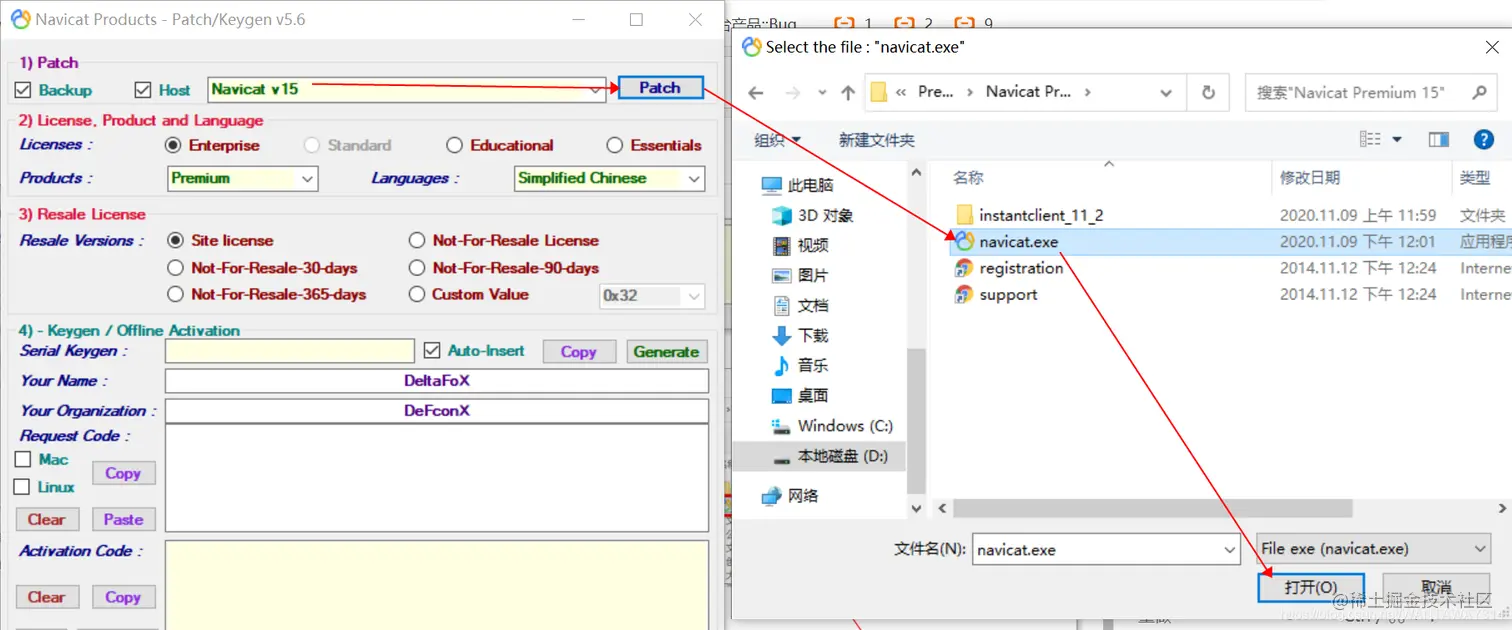
Task: Select the Enterprise license radio button
Action: (x=173, y=145)
